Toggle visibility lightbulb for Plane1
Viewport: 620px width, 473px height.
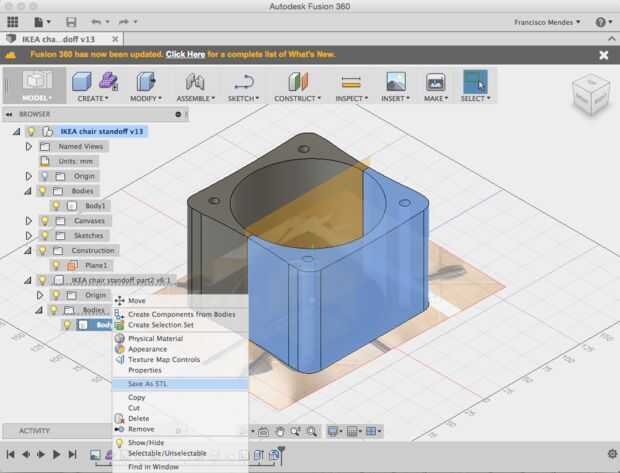coord(56,265)
